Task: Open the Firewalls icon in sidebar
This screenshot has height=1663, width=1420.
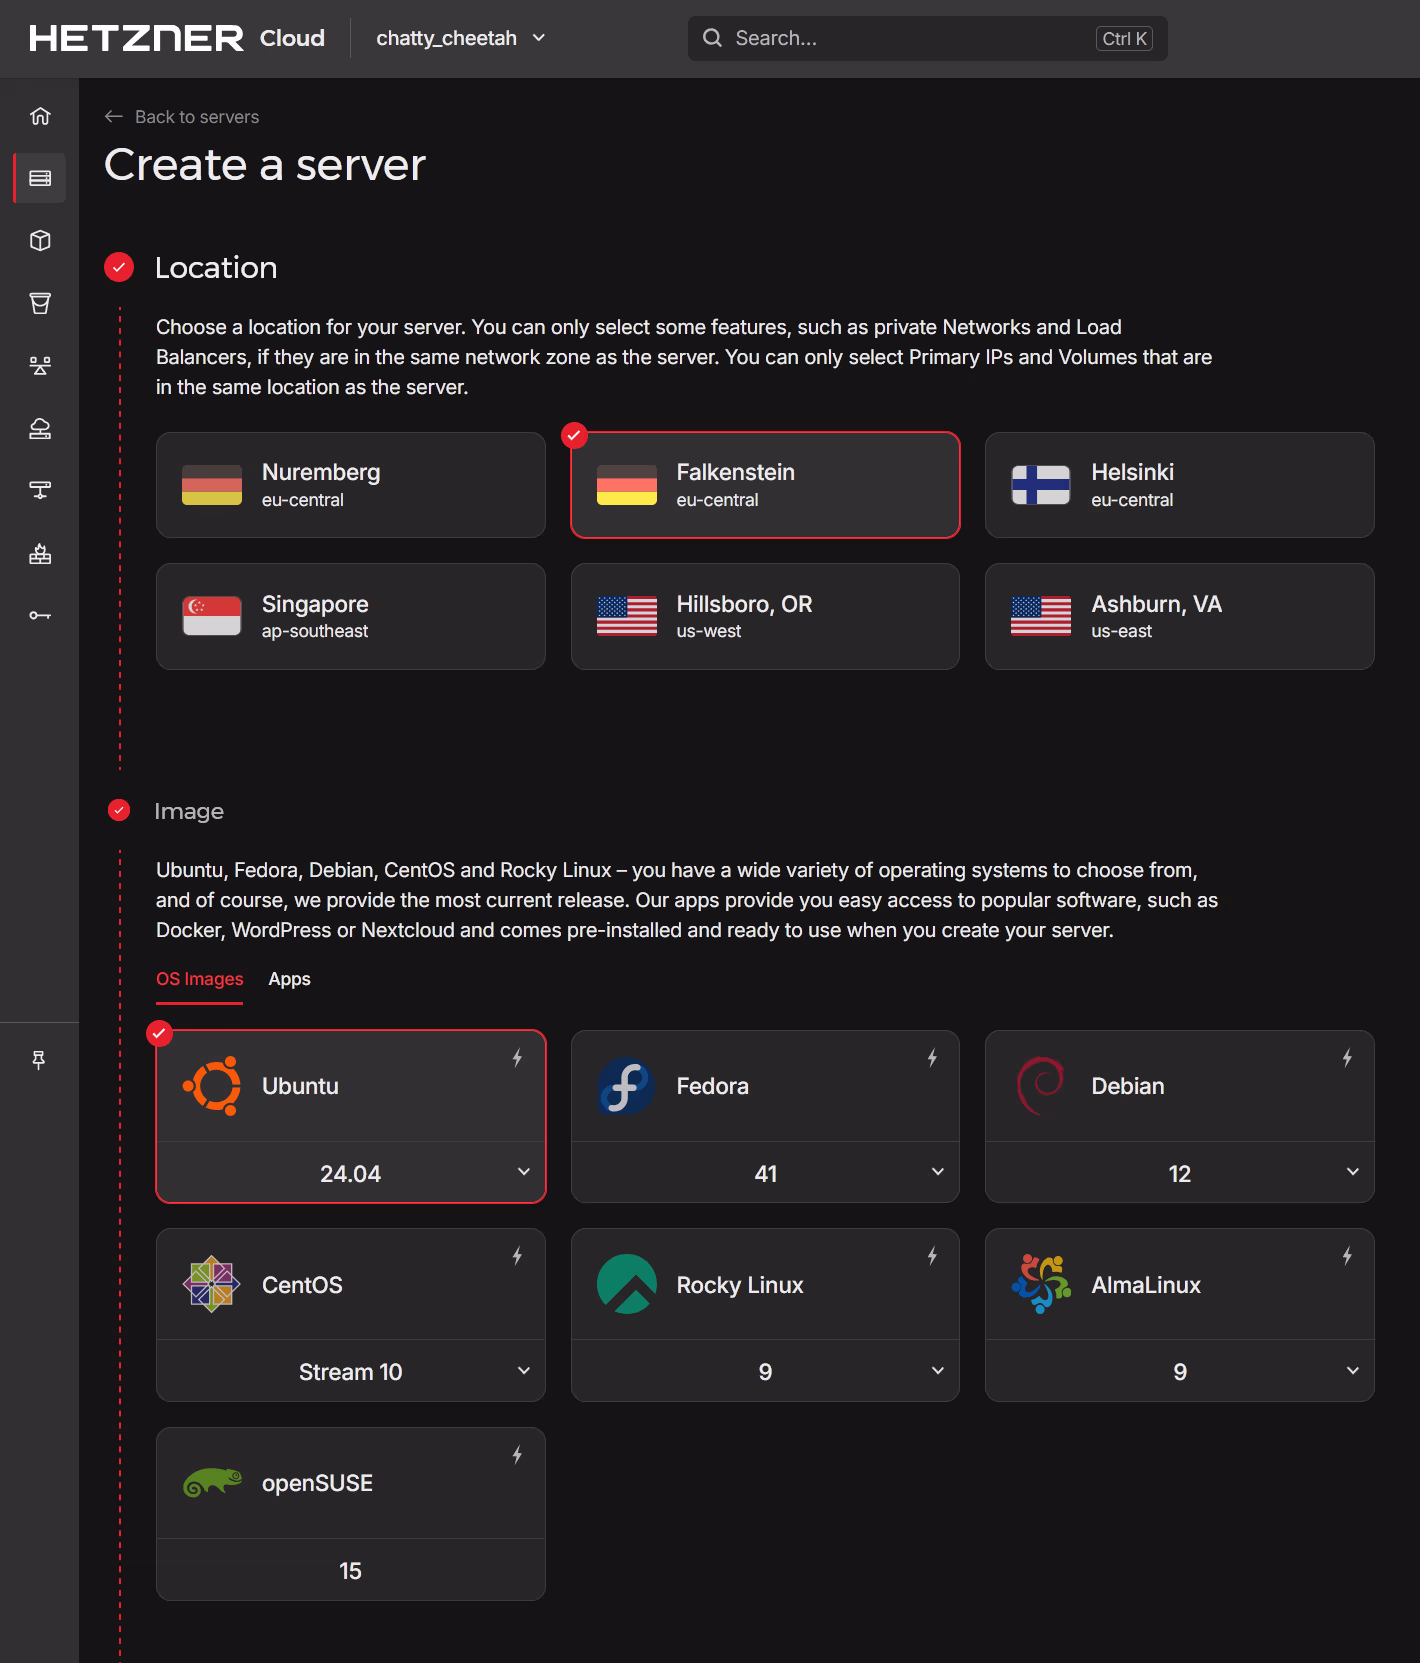Action: (x=40, y=554)
